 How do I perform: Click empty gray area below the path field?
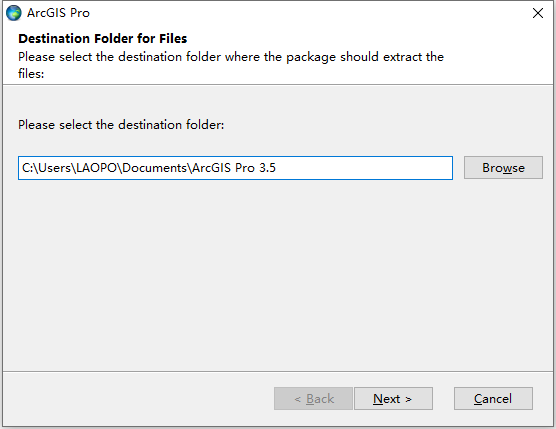point(278,273)
